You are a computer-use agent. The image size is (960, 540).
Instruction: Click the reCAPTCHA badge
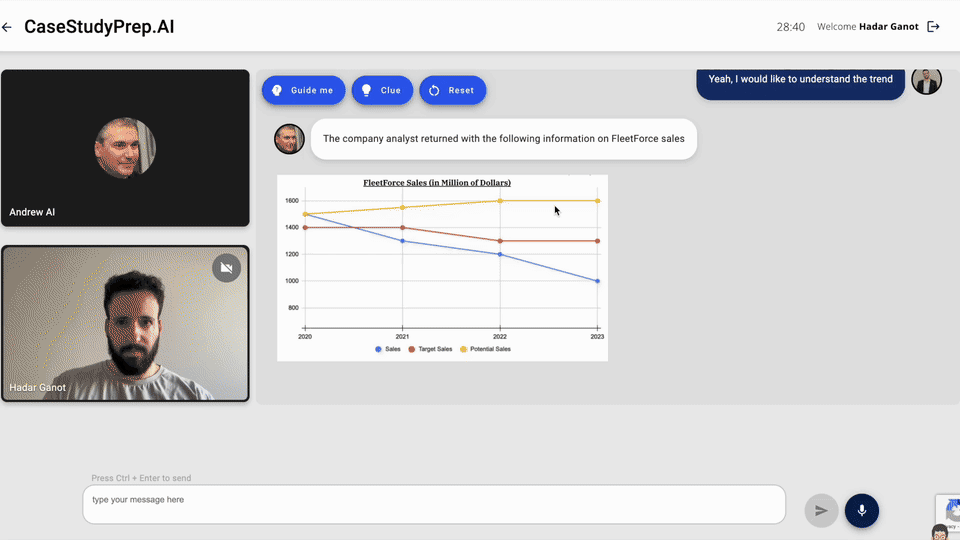946,508
